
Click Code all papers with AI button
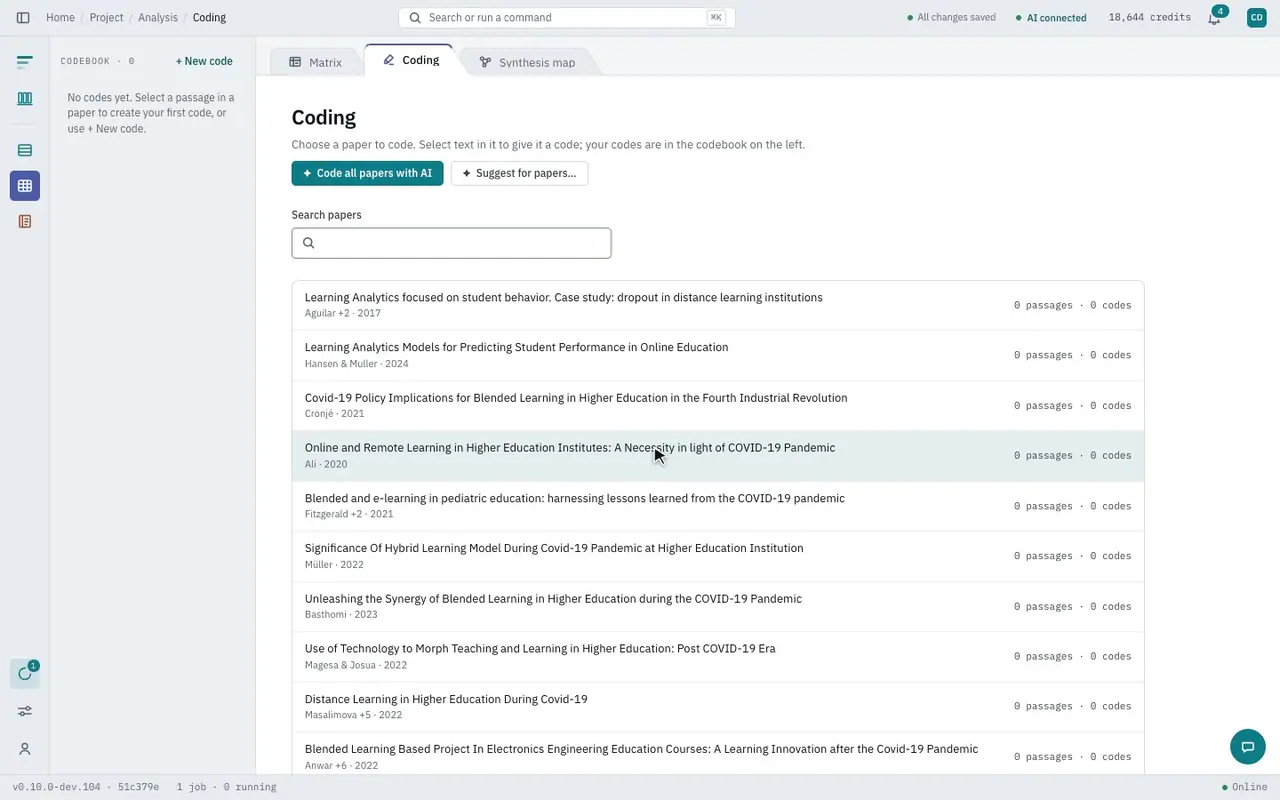click(367, 173)
